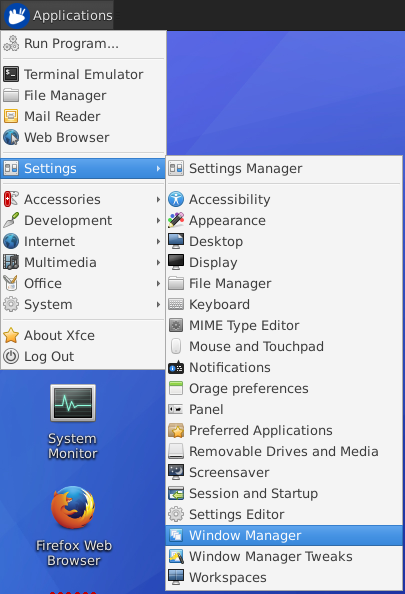This screenshot has width=405, height=594.
Task: Click the Mail Reader envelope icon
Action: coord(11,116)
